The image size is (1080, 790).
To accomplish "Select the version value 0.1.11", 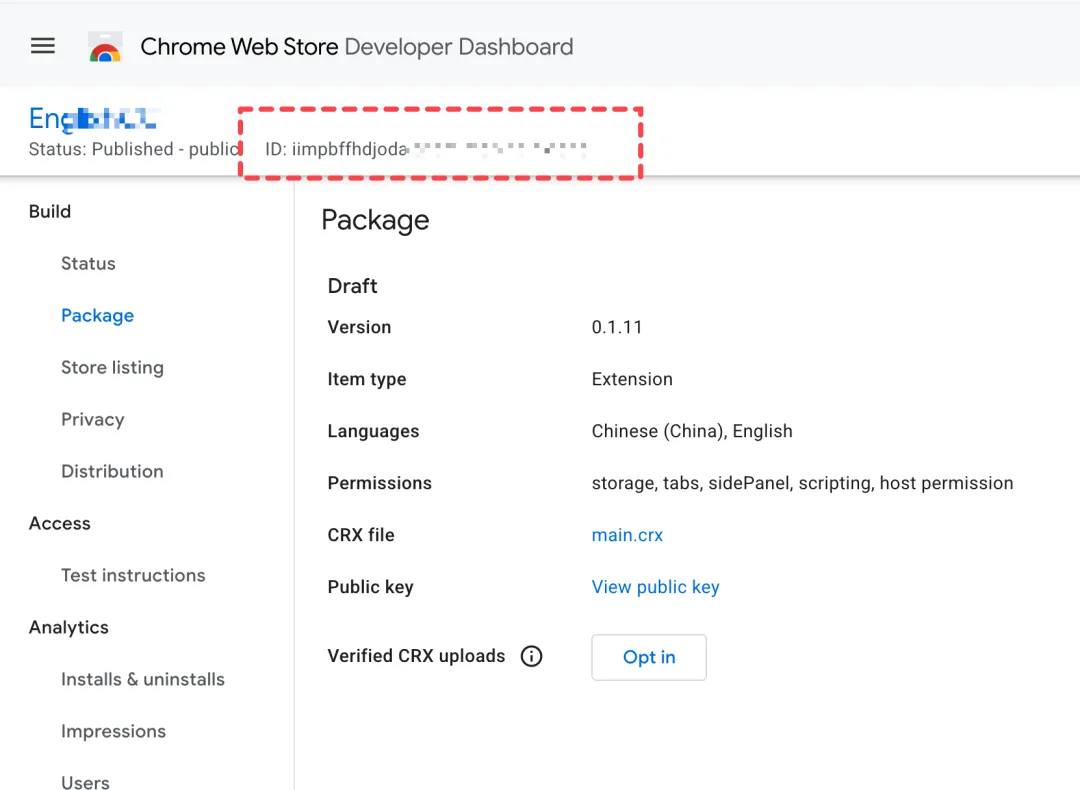I will pyautogui.click(x=616, y=327).
